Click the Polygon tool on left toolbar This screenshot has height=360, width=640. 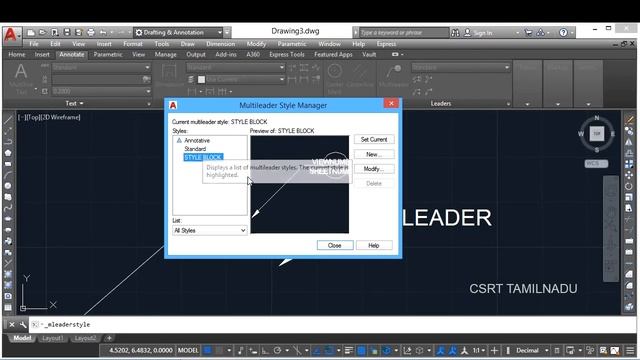pos(8,153)
